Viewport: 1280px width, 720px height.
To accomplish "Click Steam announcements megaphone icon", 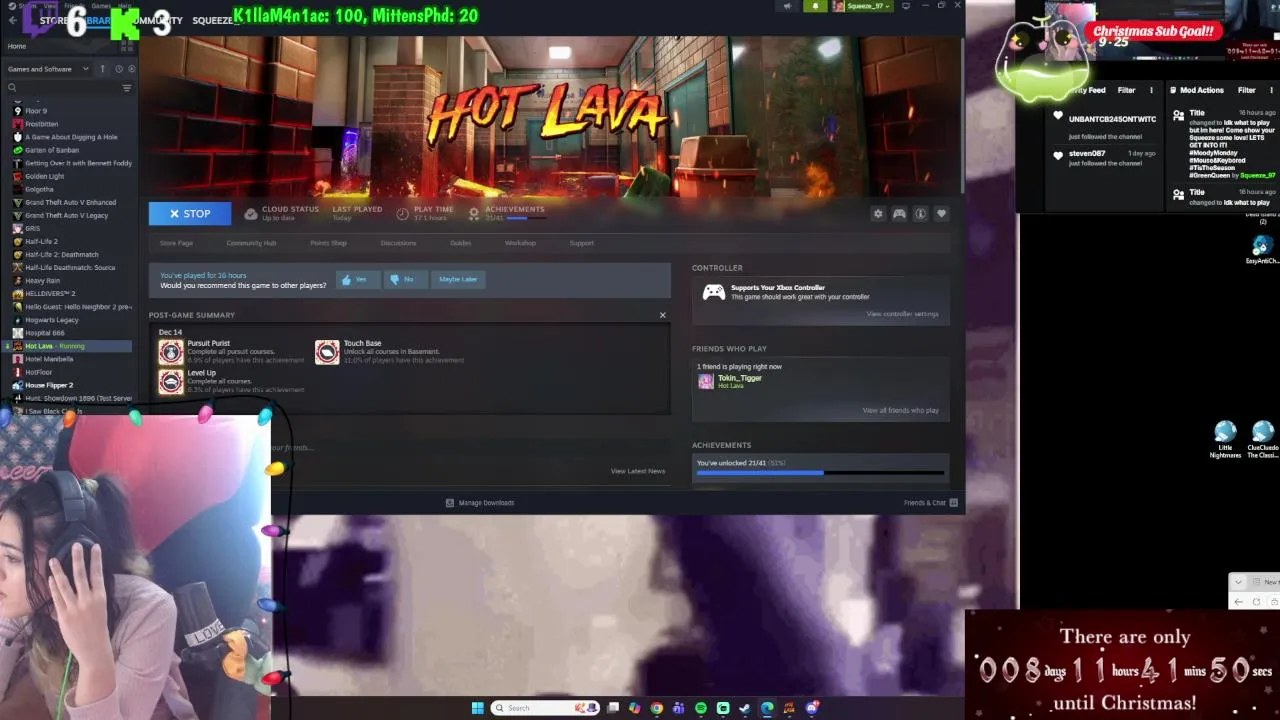I will point(788,6).
